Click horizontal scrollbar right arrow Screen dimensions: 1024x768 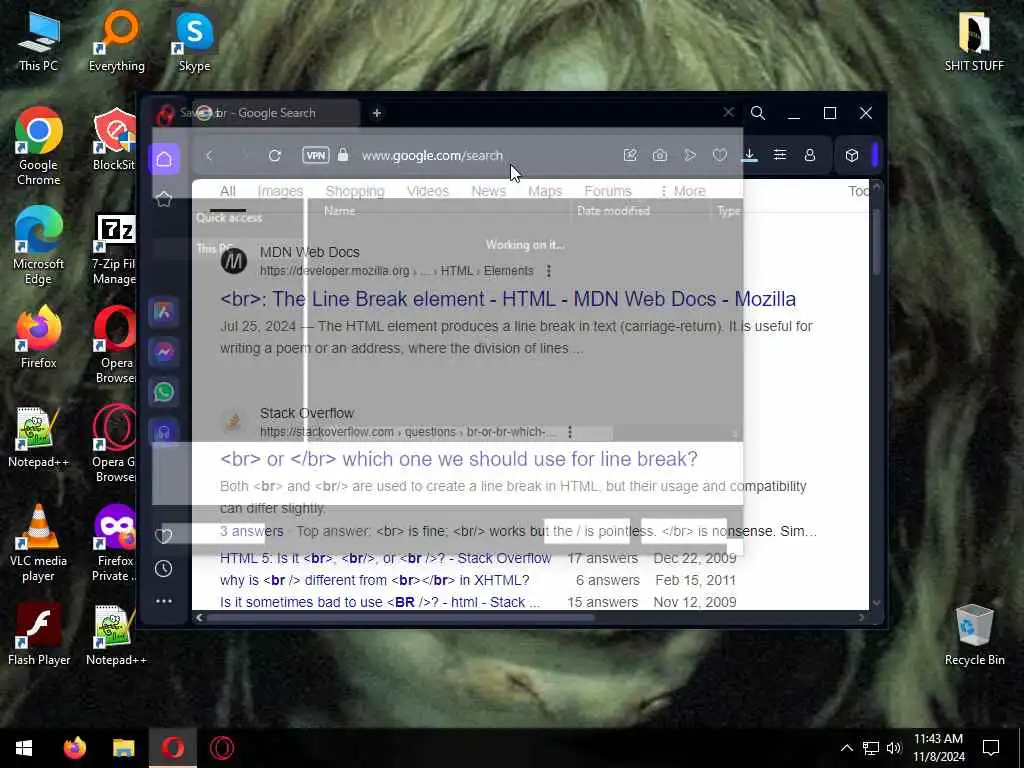coord(861,617)
